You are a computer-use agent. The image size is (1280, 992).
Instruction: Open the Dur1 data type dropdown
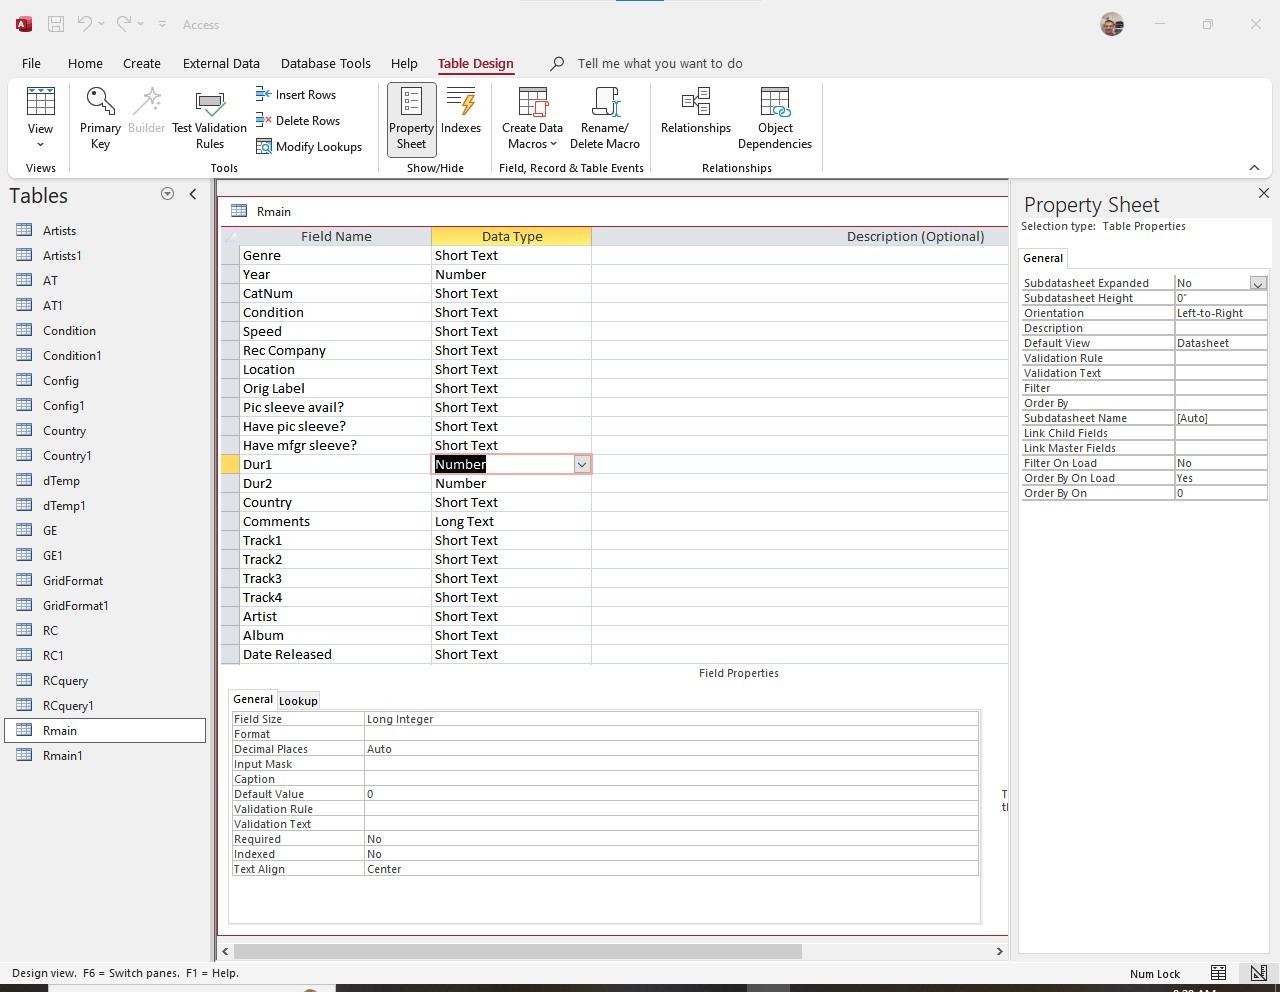click(x=581, y=465)
